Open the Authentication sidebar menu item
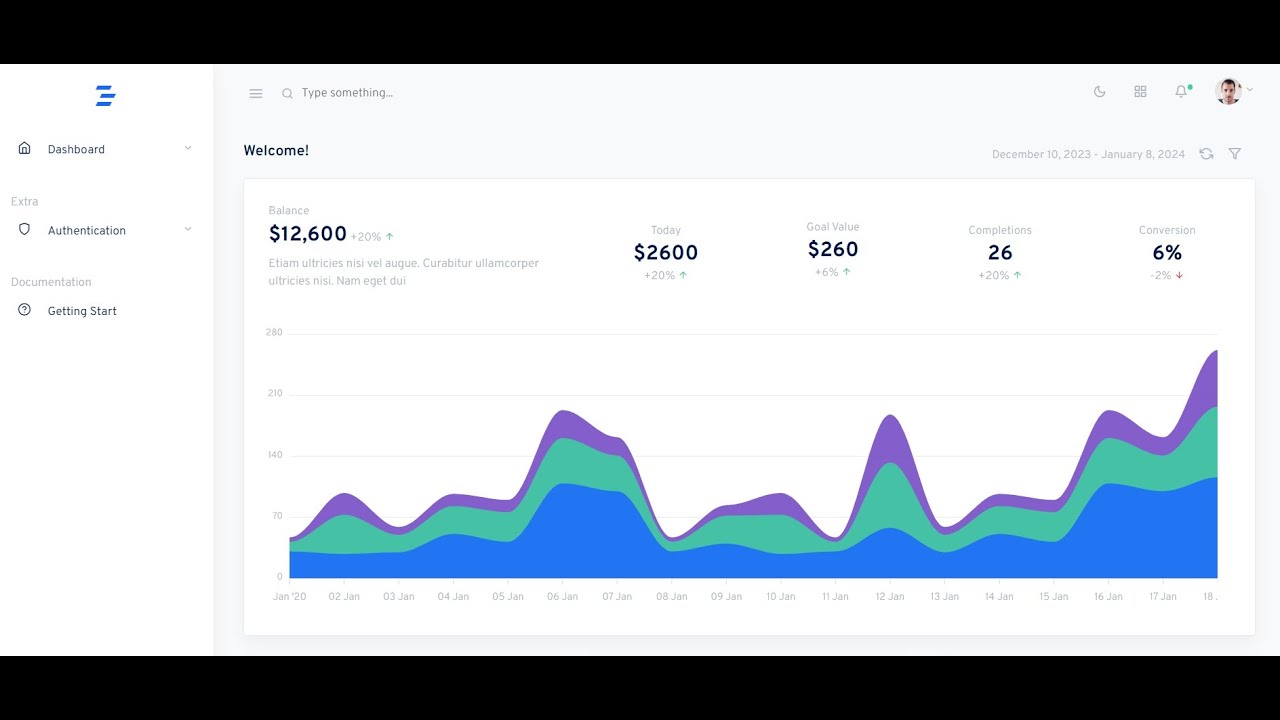The height and width of the screenshot is (720, 1280). coord(106,230)
